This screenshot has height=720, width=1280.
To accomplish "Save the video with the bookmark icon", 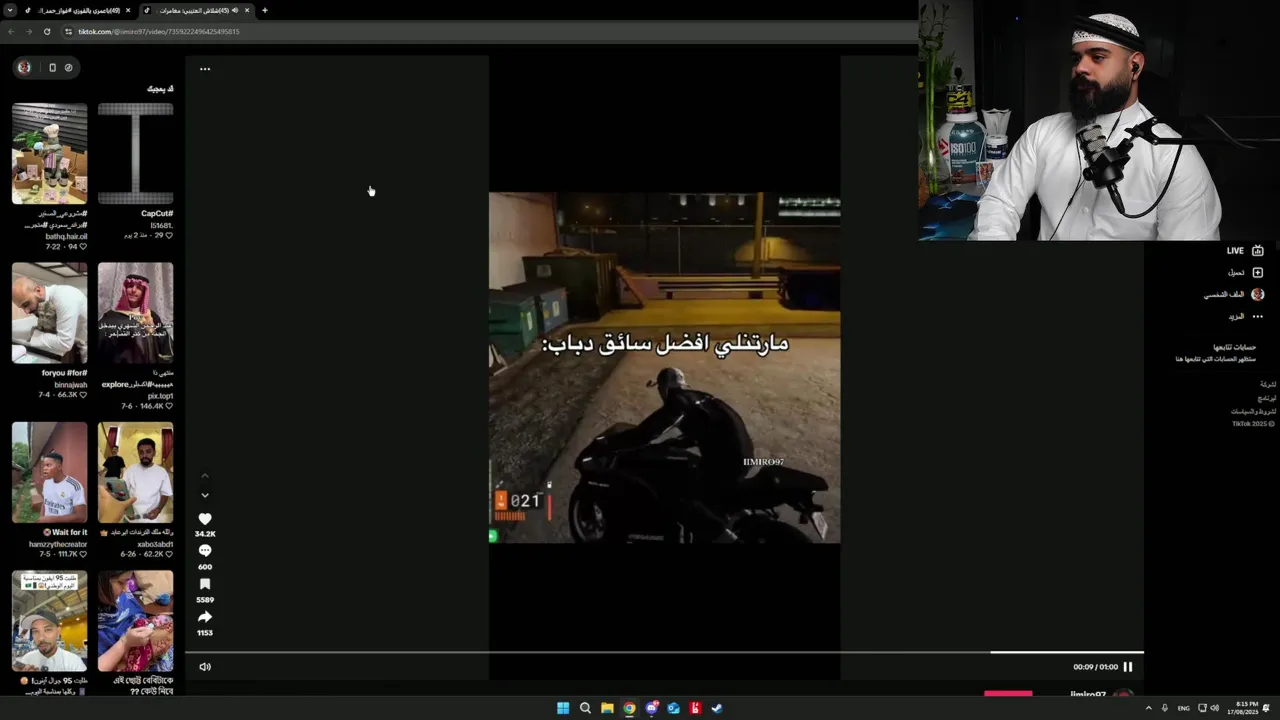I will tap(205, 584).
